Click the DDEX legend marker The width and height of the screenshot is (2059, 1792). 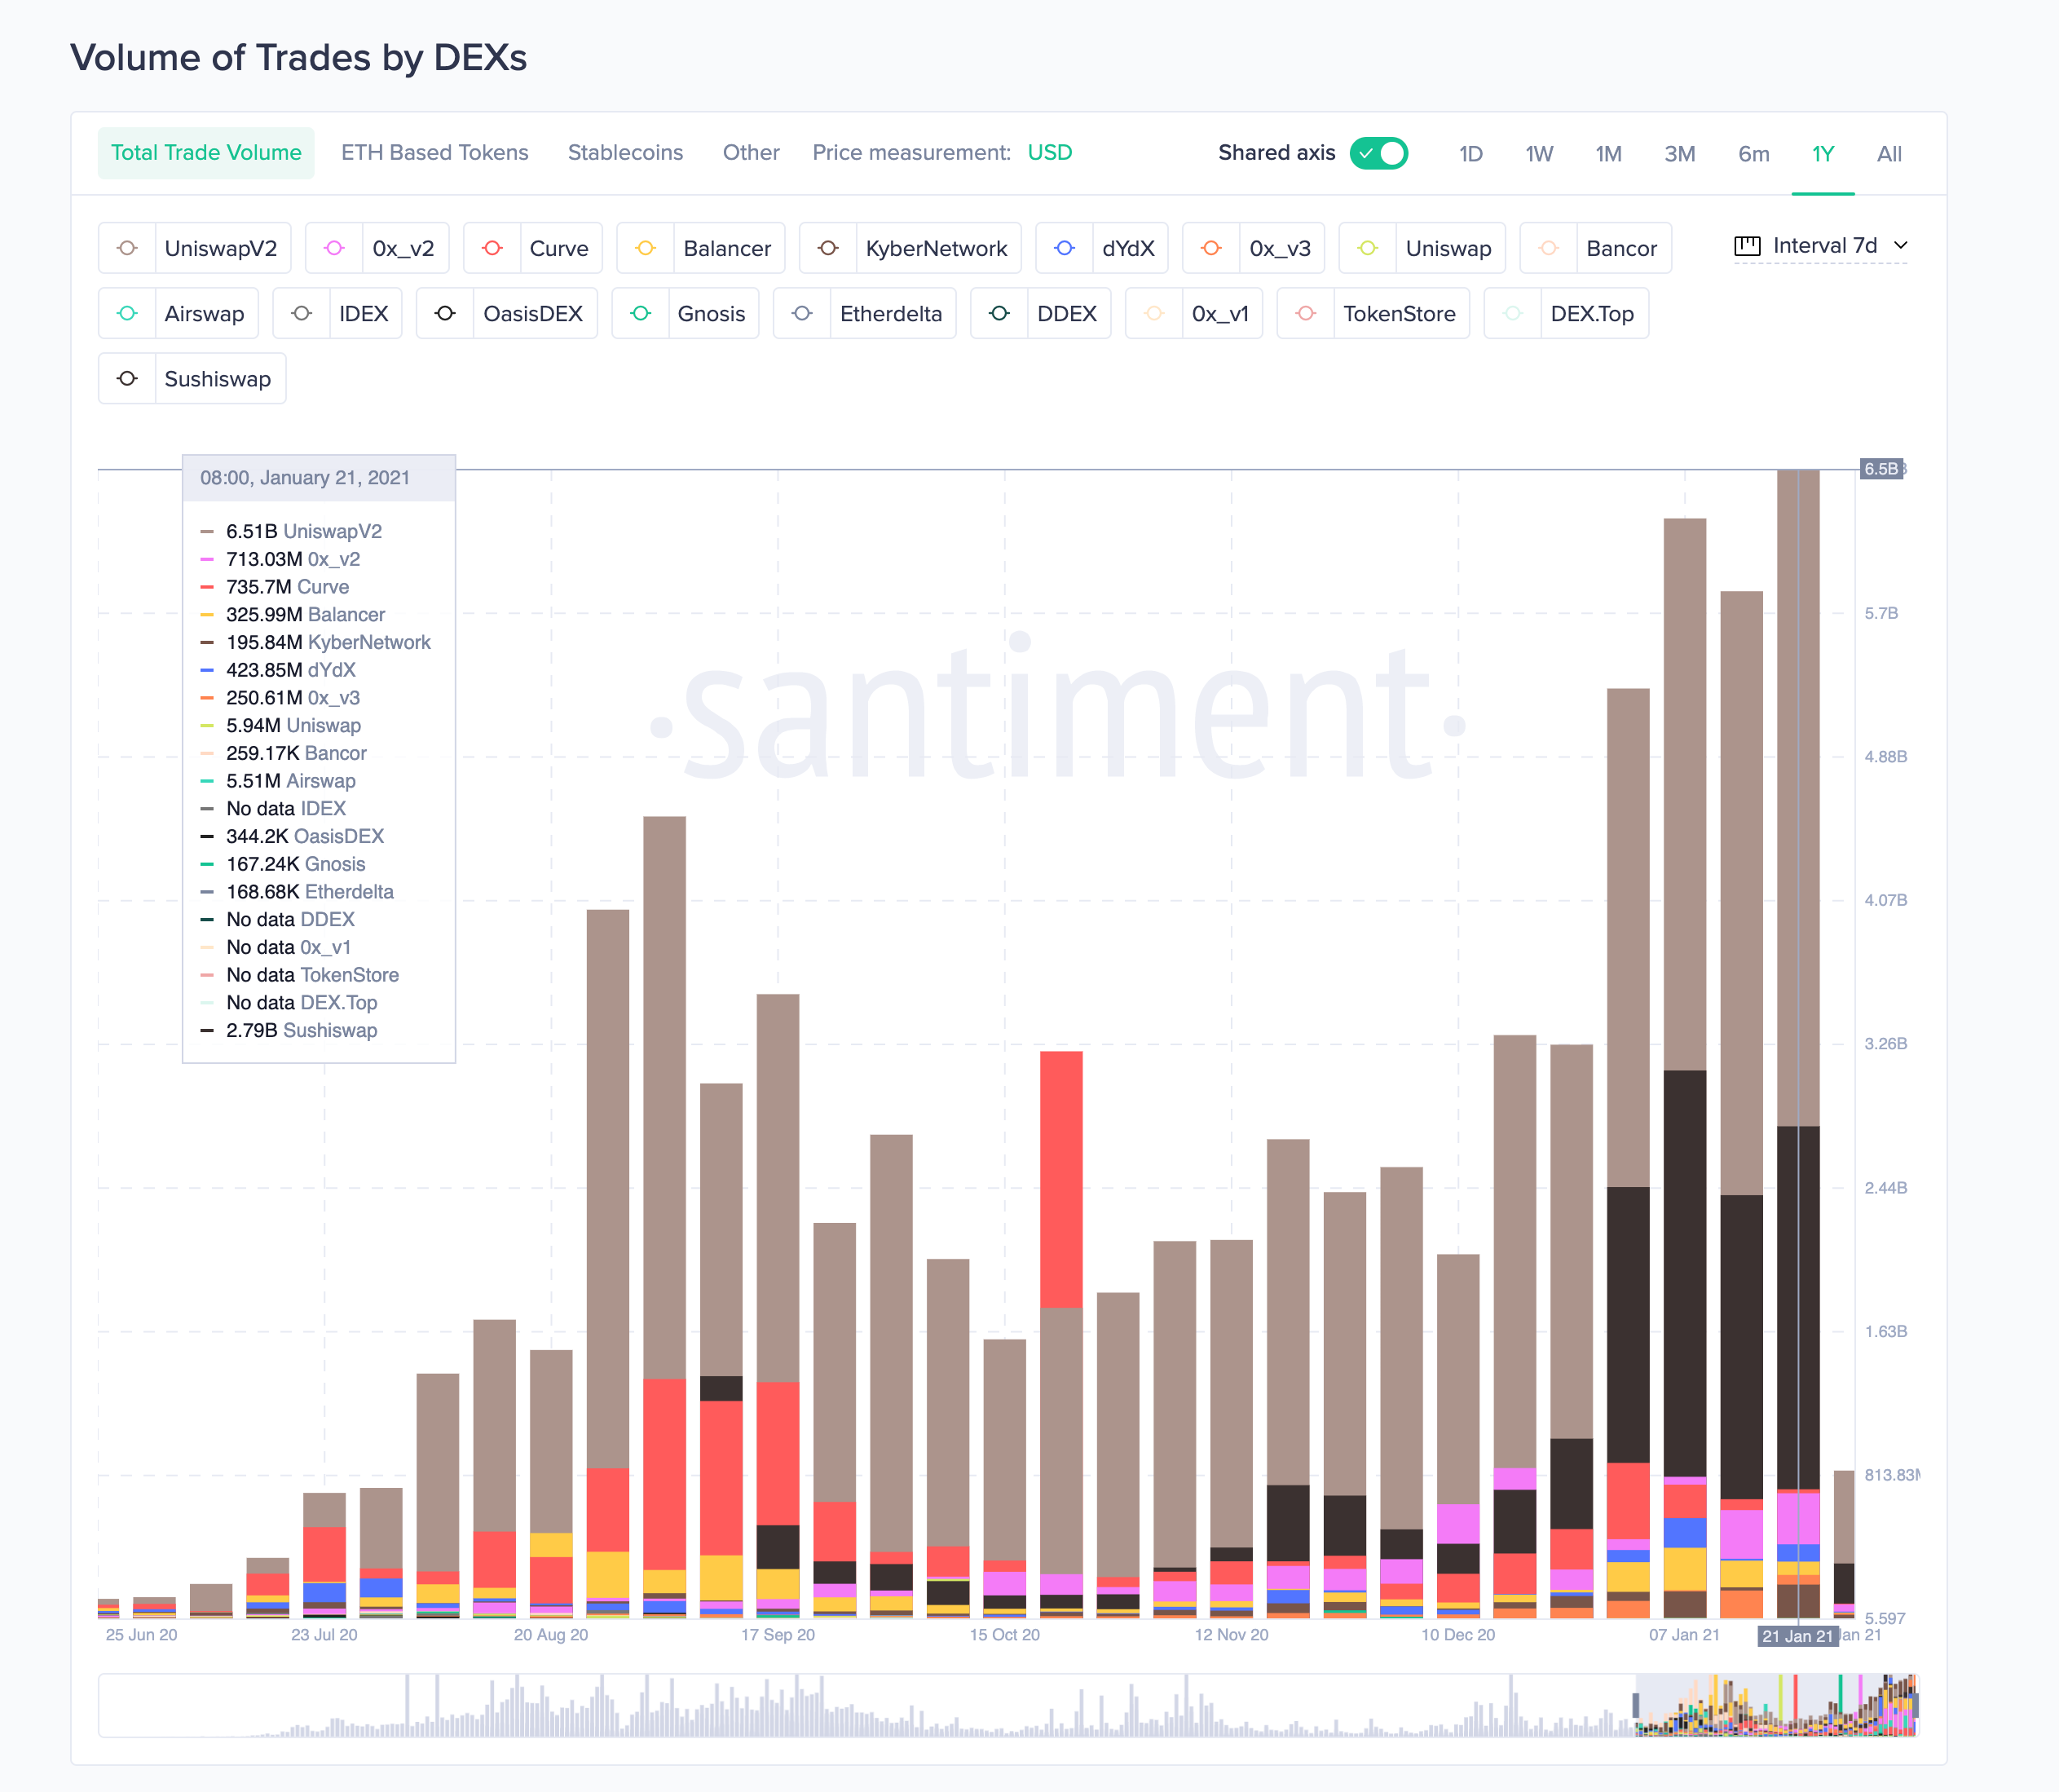click(999, 313)
